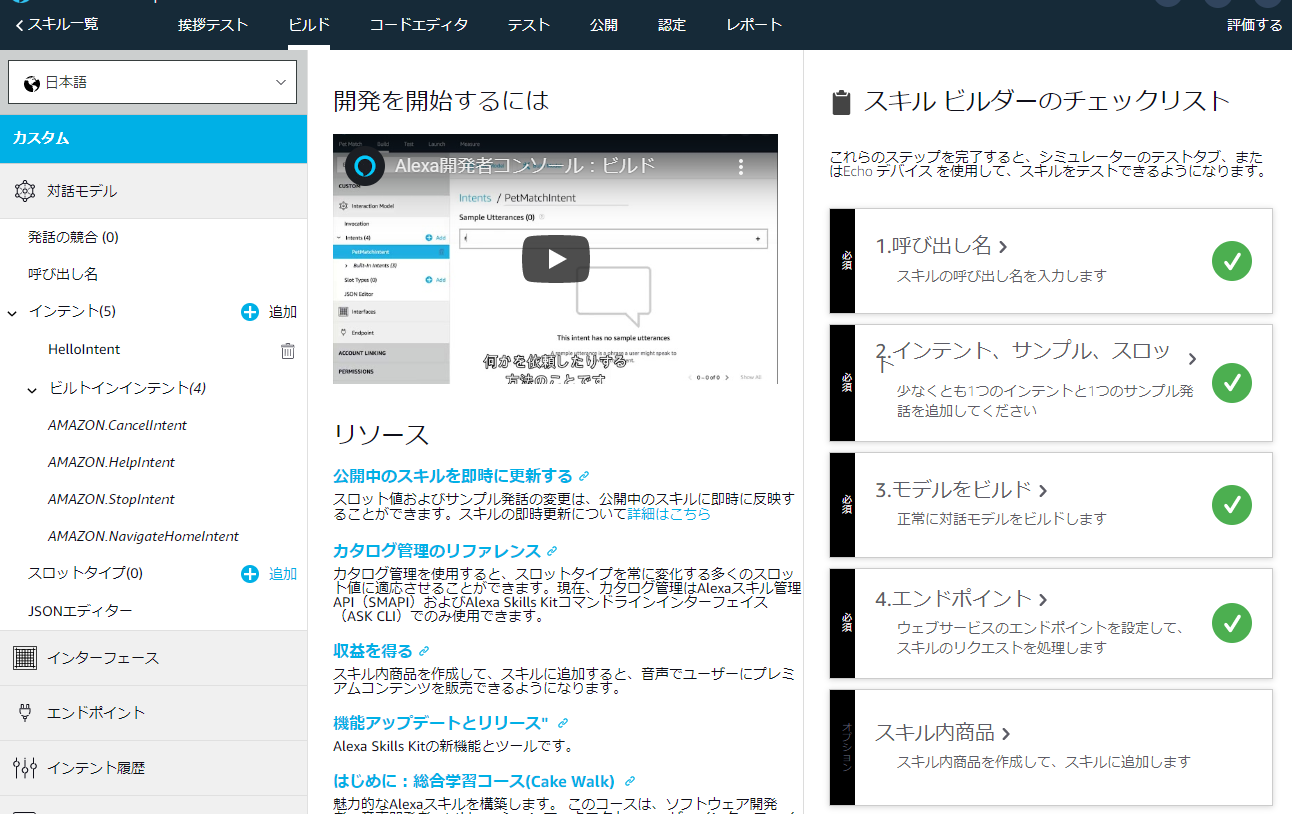The image size is (1292, 814).
Task: Click the インテント履歴 sliders icon
Action: click(25, 768)
